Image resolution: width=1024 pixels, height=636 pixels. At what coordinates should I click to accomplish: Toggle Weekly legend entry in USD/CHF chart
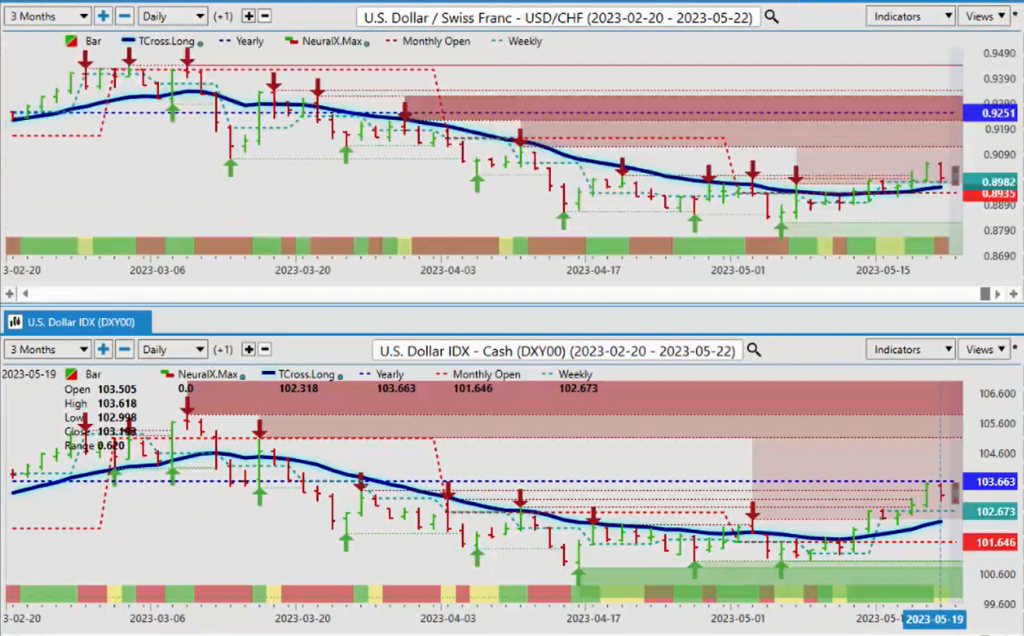click(x=517, y=41)
